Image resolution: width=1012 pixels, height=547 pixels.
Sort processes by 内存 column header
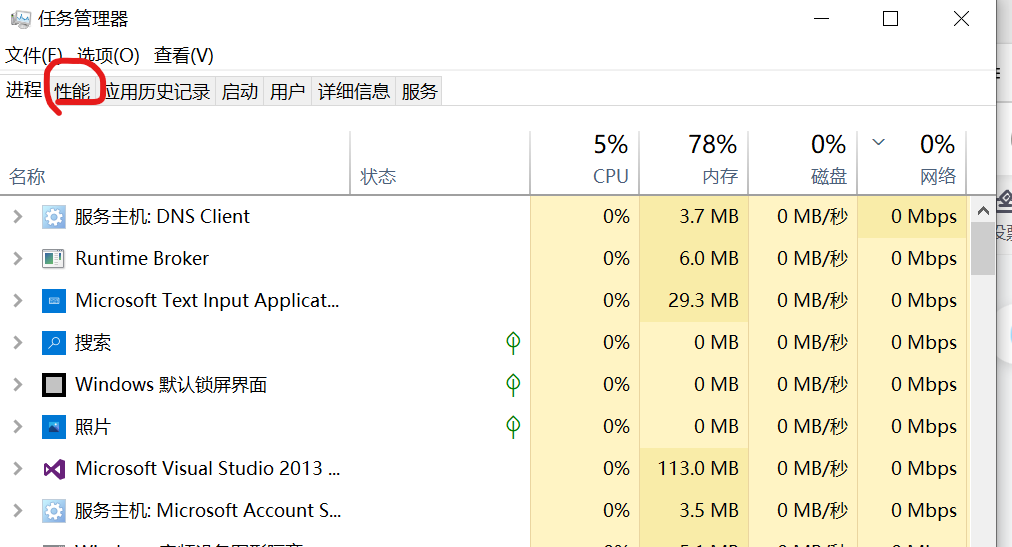pos(694,163)
